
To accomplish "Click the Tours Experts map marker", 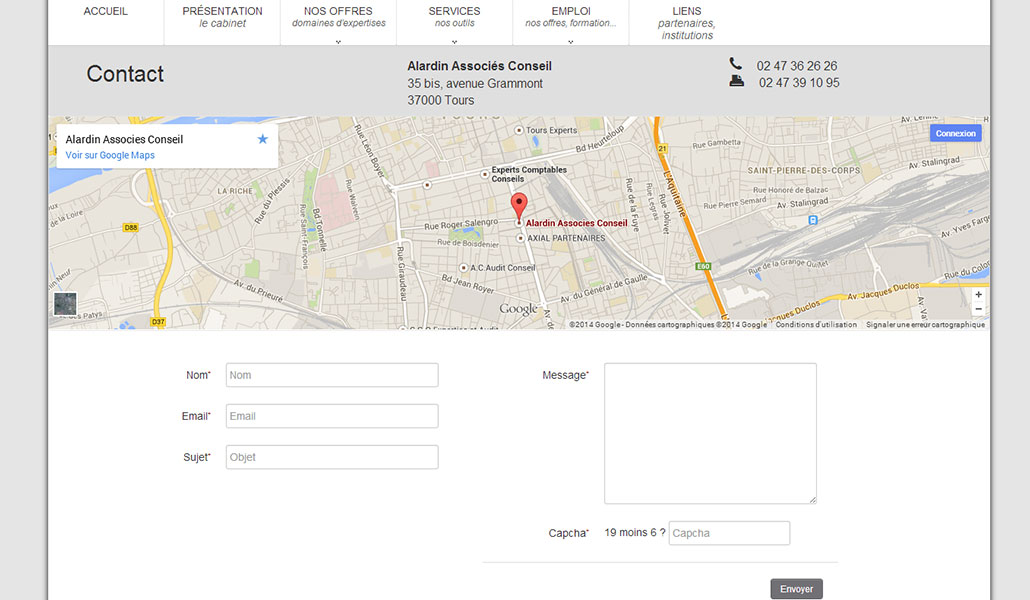I will point(518,131).
